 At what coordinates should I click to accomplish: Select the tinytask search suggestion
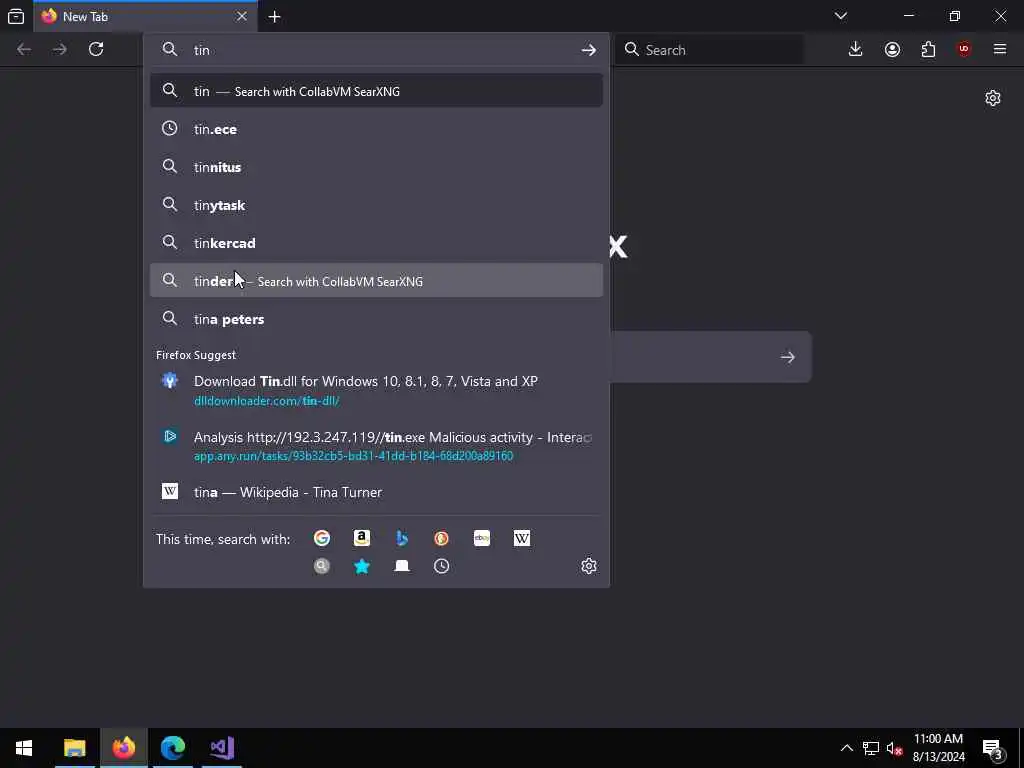pyautogui.click(x=376, y=204)
